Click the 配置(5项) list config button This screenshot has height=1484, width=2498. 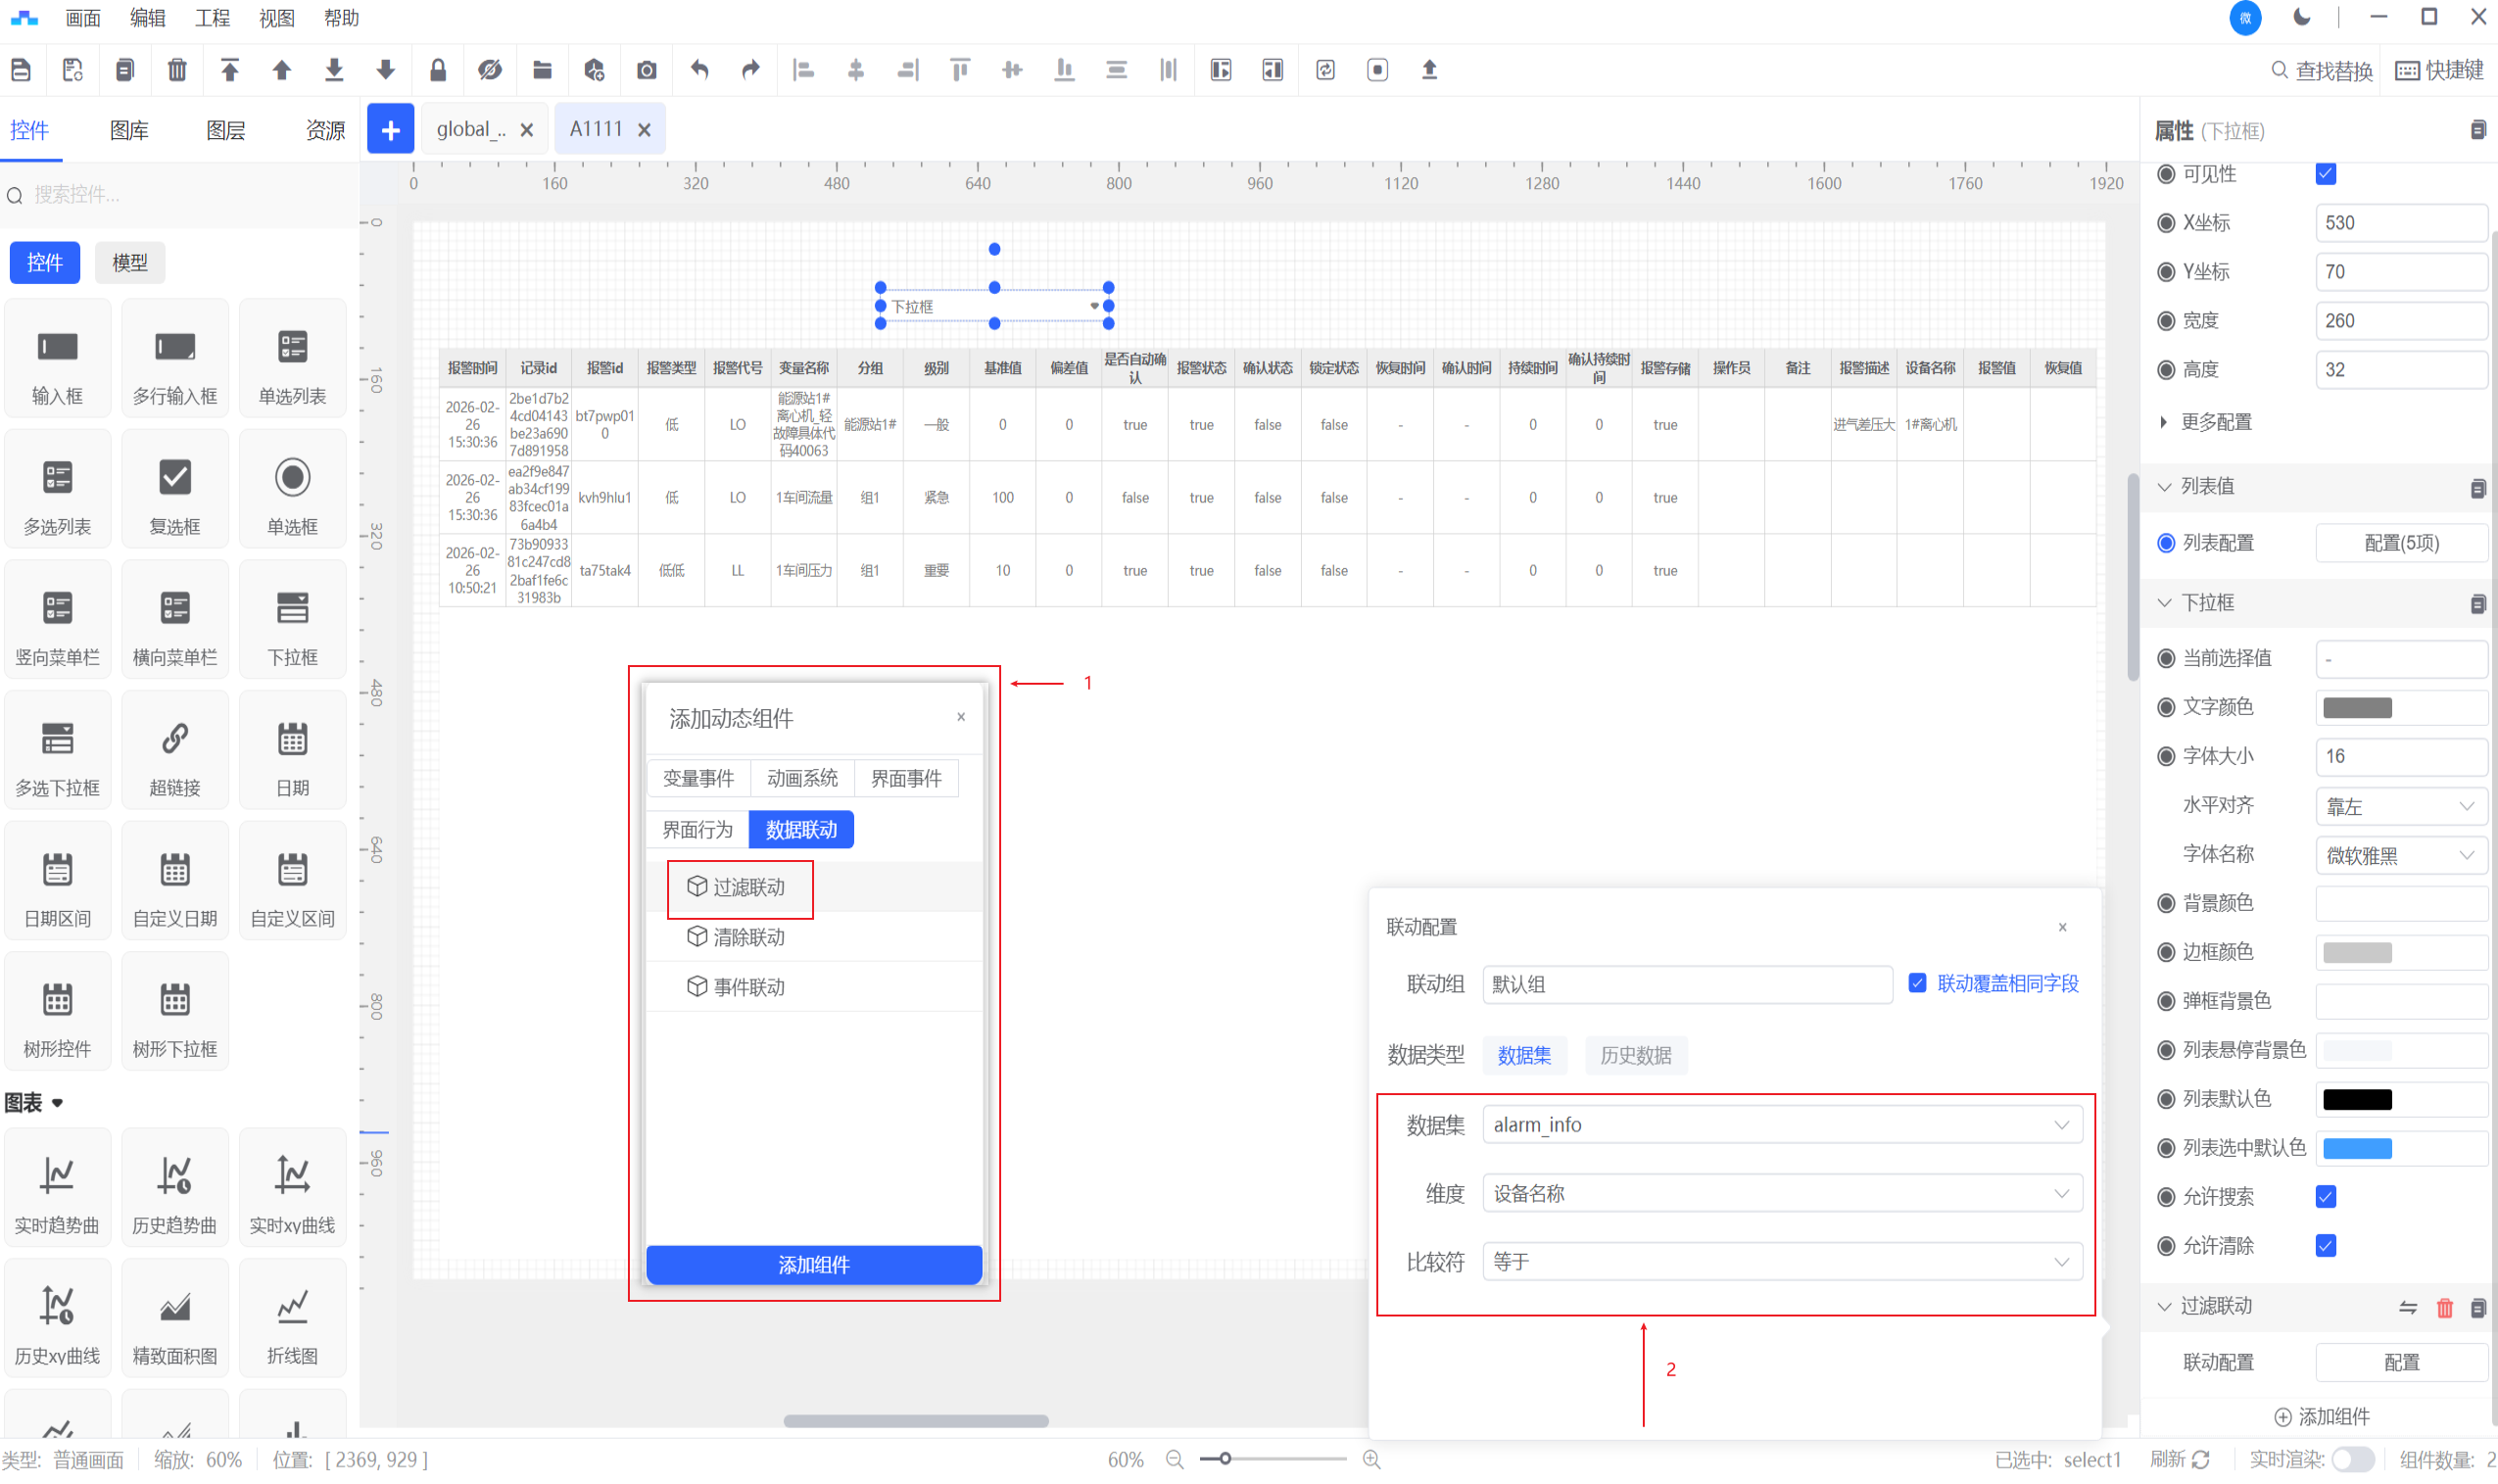pos(2400,543)
